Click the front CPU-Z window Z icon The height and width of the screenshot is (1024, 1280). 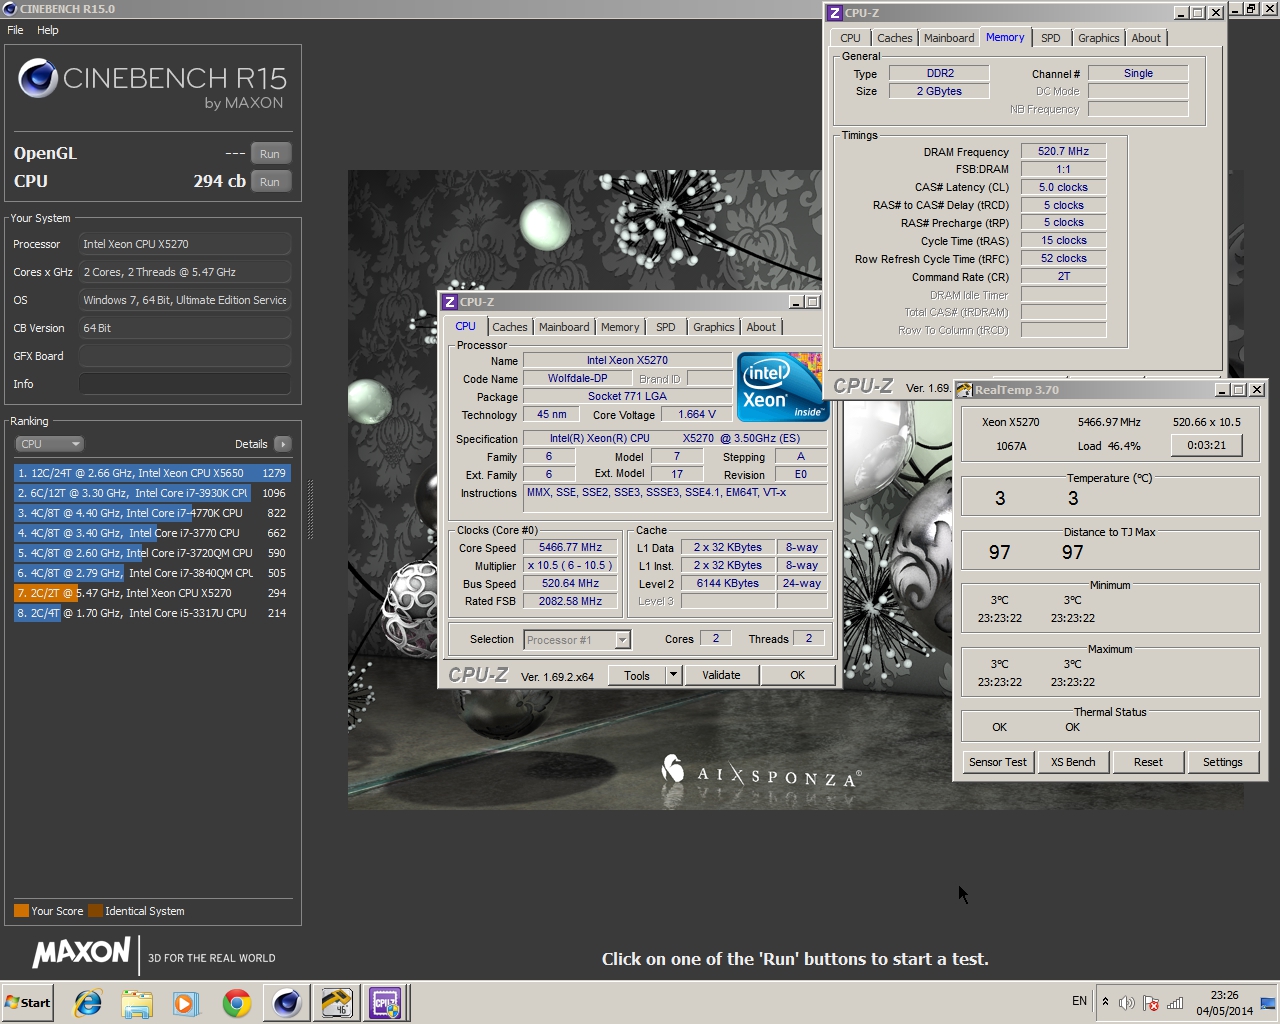[x=450, y=302]
